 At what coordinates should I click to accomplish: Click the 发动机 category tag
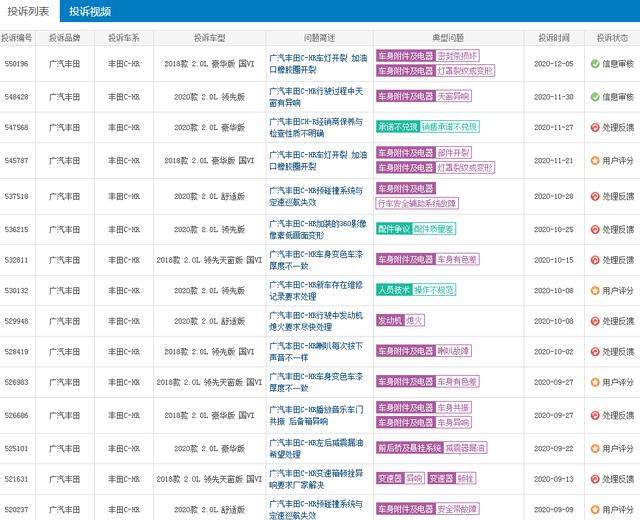[390, 321]
